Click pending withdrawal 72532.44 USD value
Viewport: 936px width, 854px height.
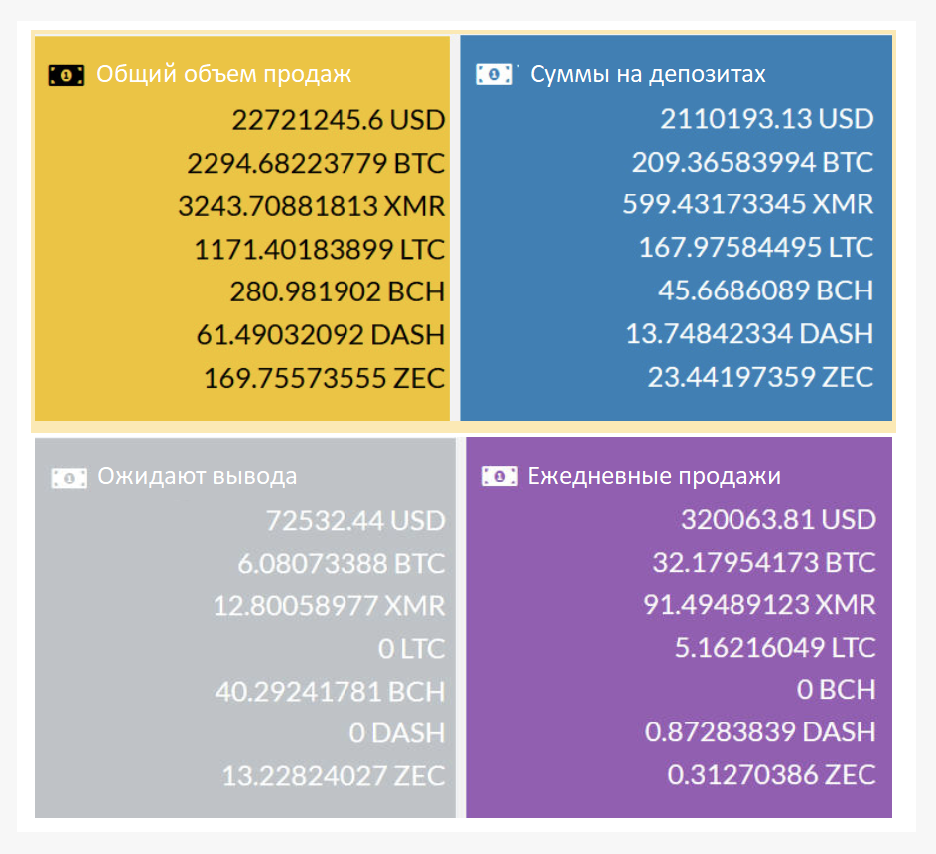click(x=355, y=520)
